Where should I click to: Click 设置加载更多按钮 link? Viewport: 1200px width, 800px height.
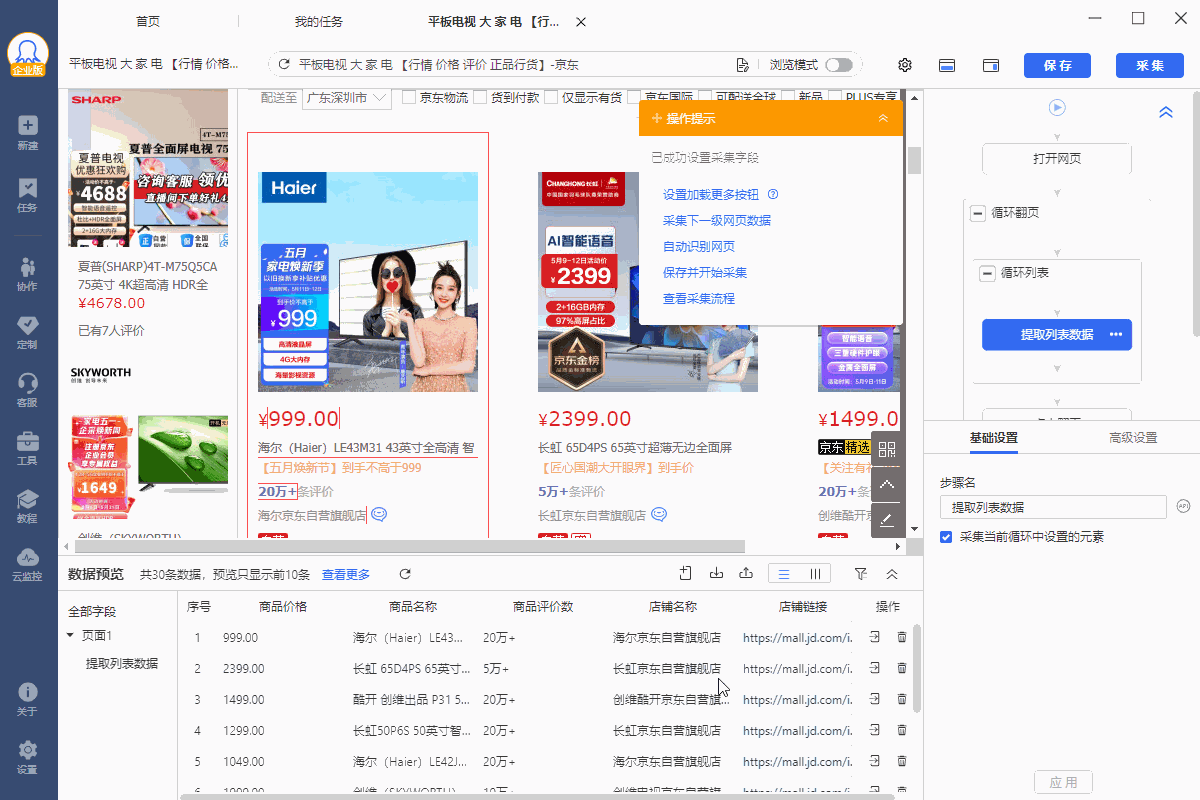(711, 194)
